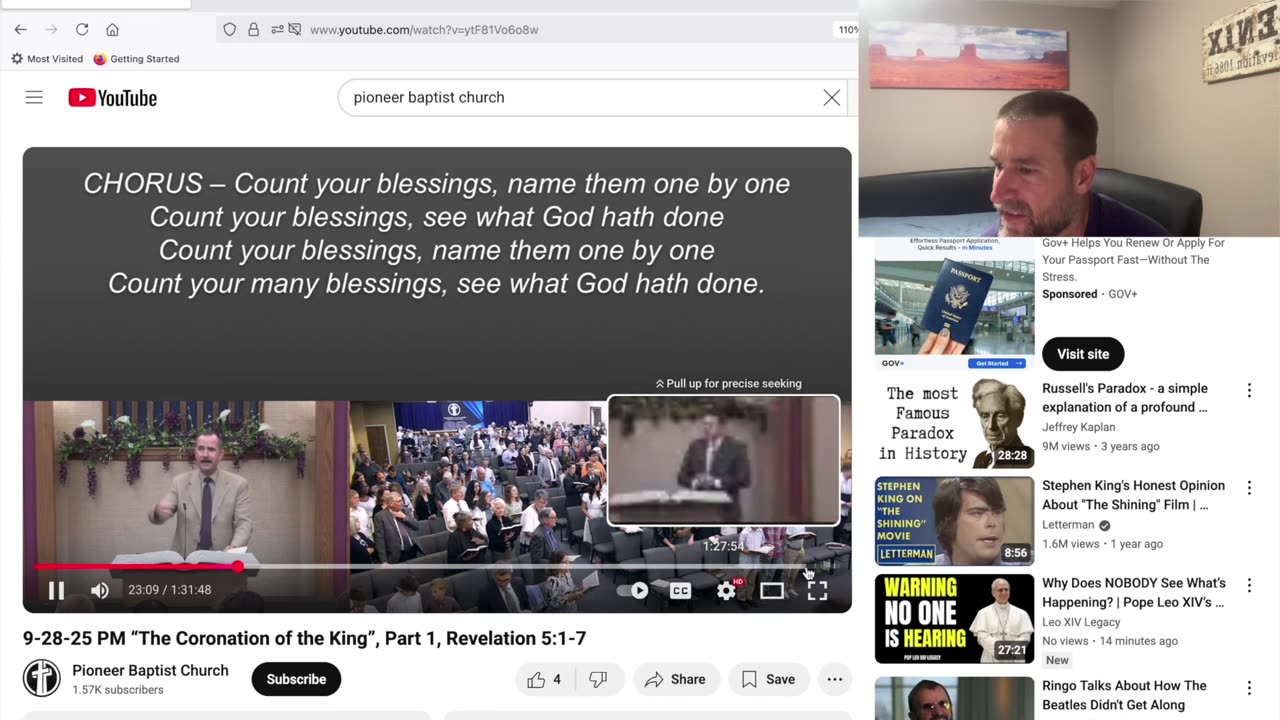The width and height of the screenshot is (1280, 720).
Task: Open Pioneer Baptist Church channel avatar
Action: (x=42, y=678)
